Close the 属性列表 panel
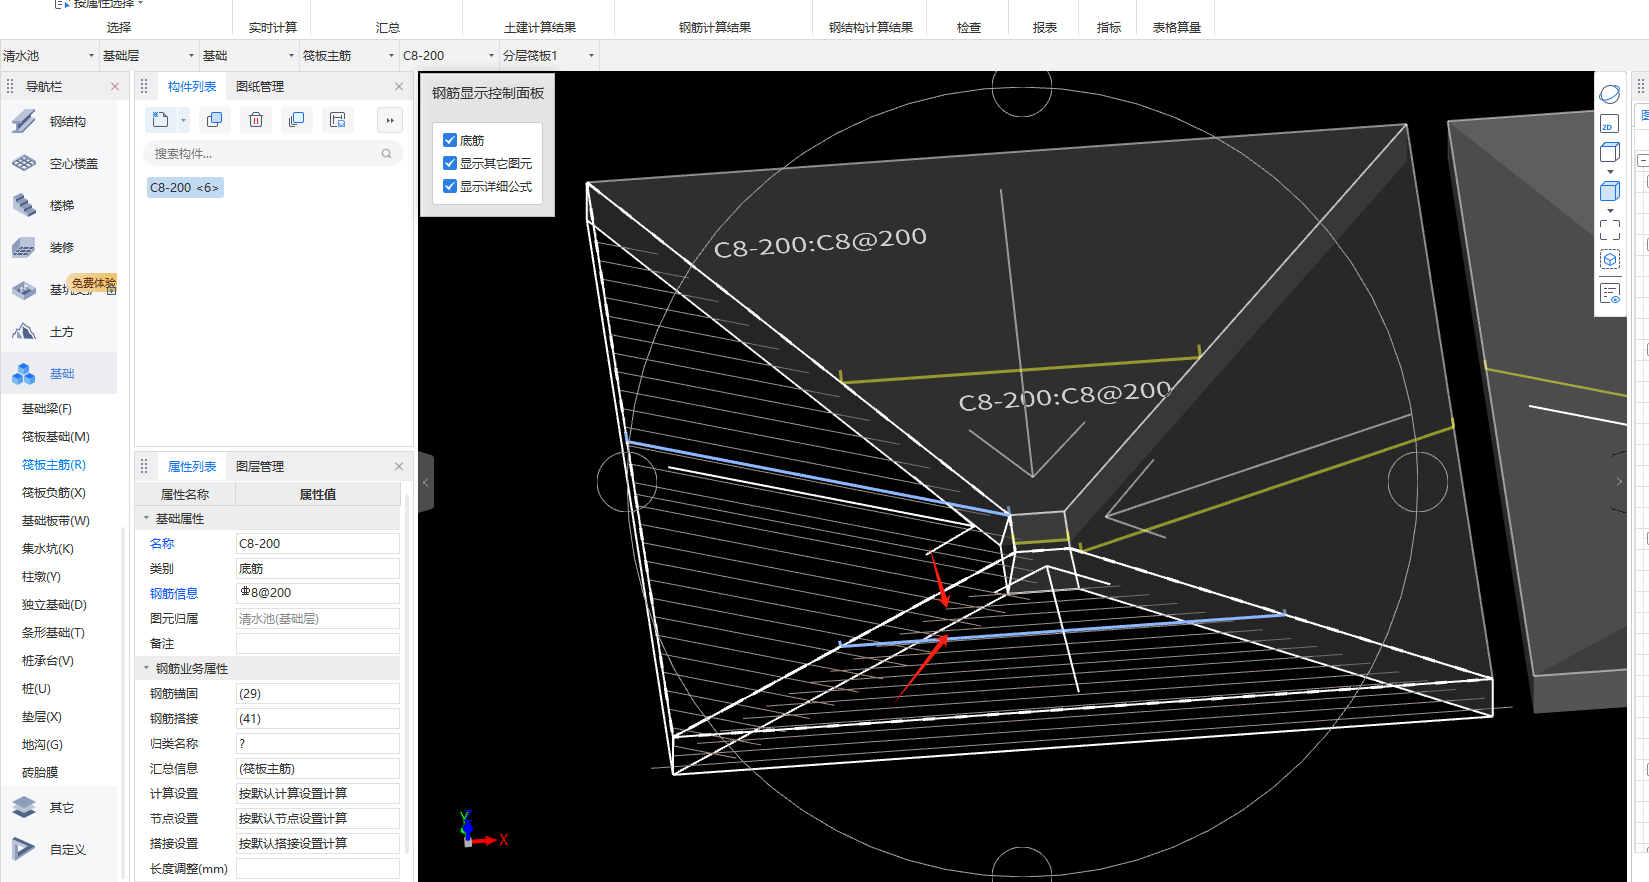The width and height of the screenshot is (1649, 882). click(399, 467)
